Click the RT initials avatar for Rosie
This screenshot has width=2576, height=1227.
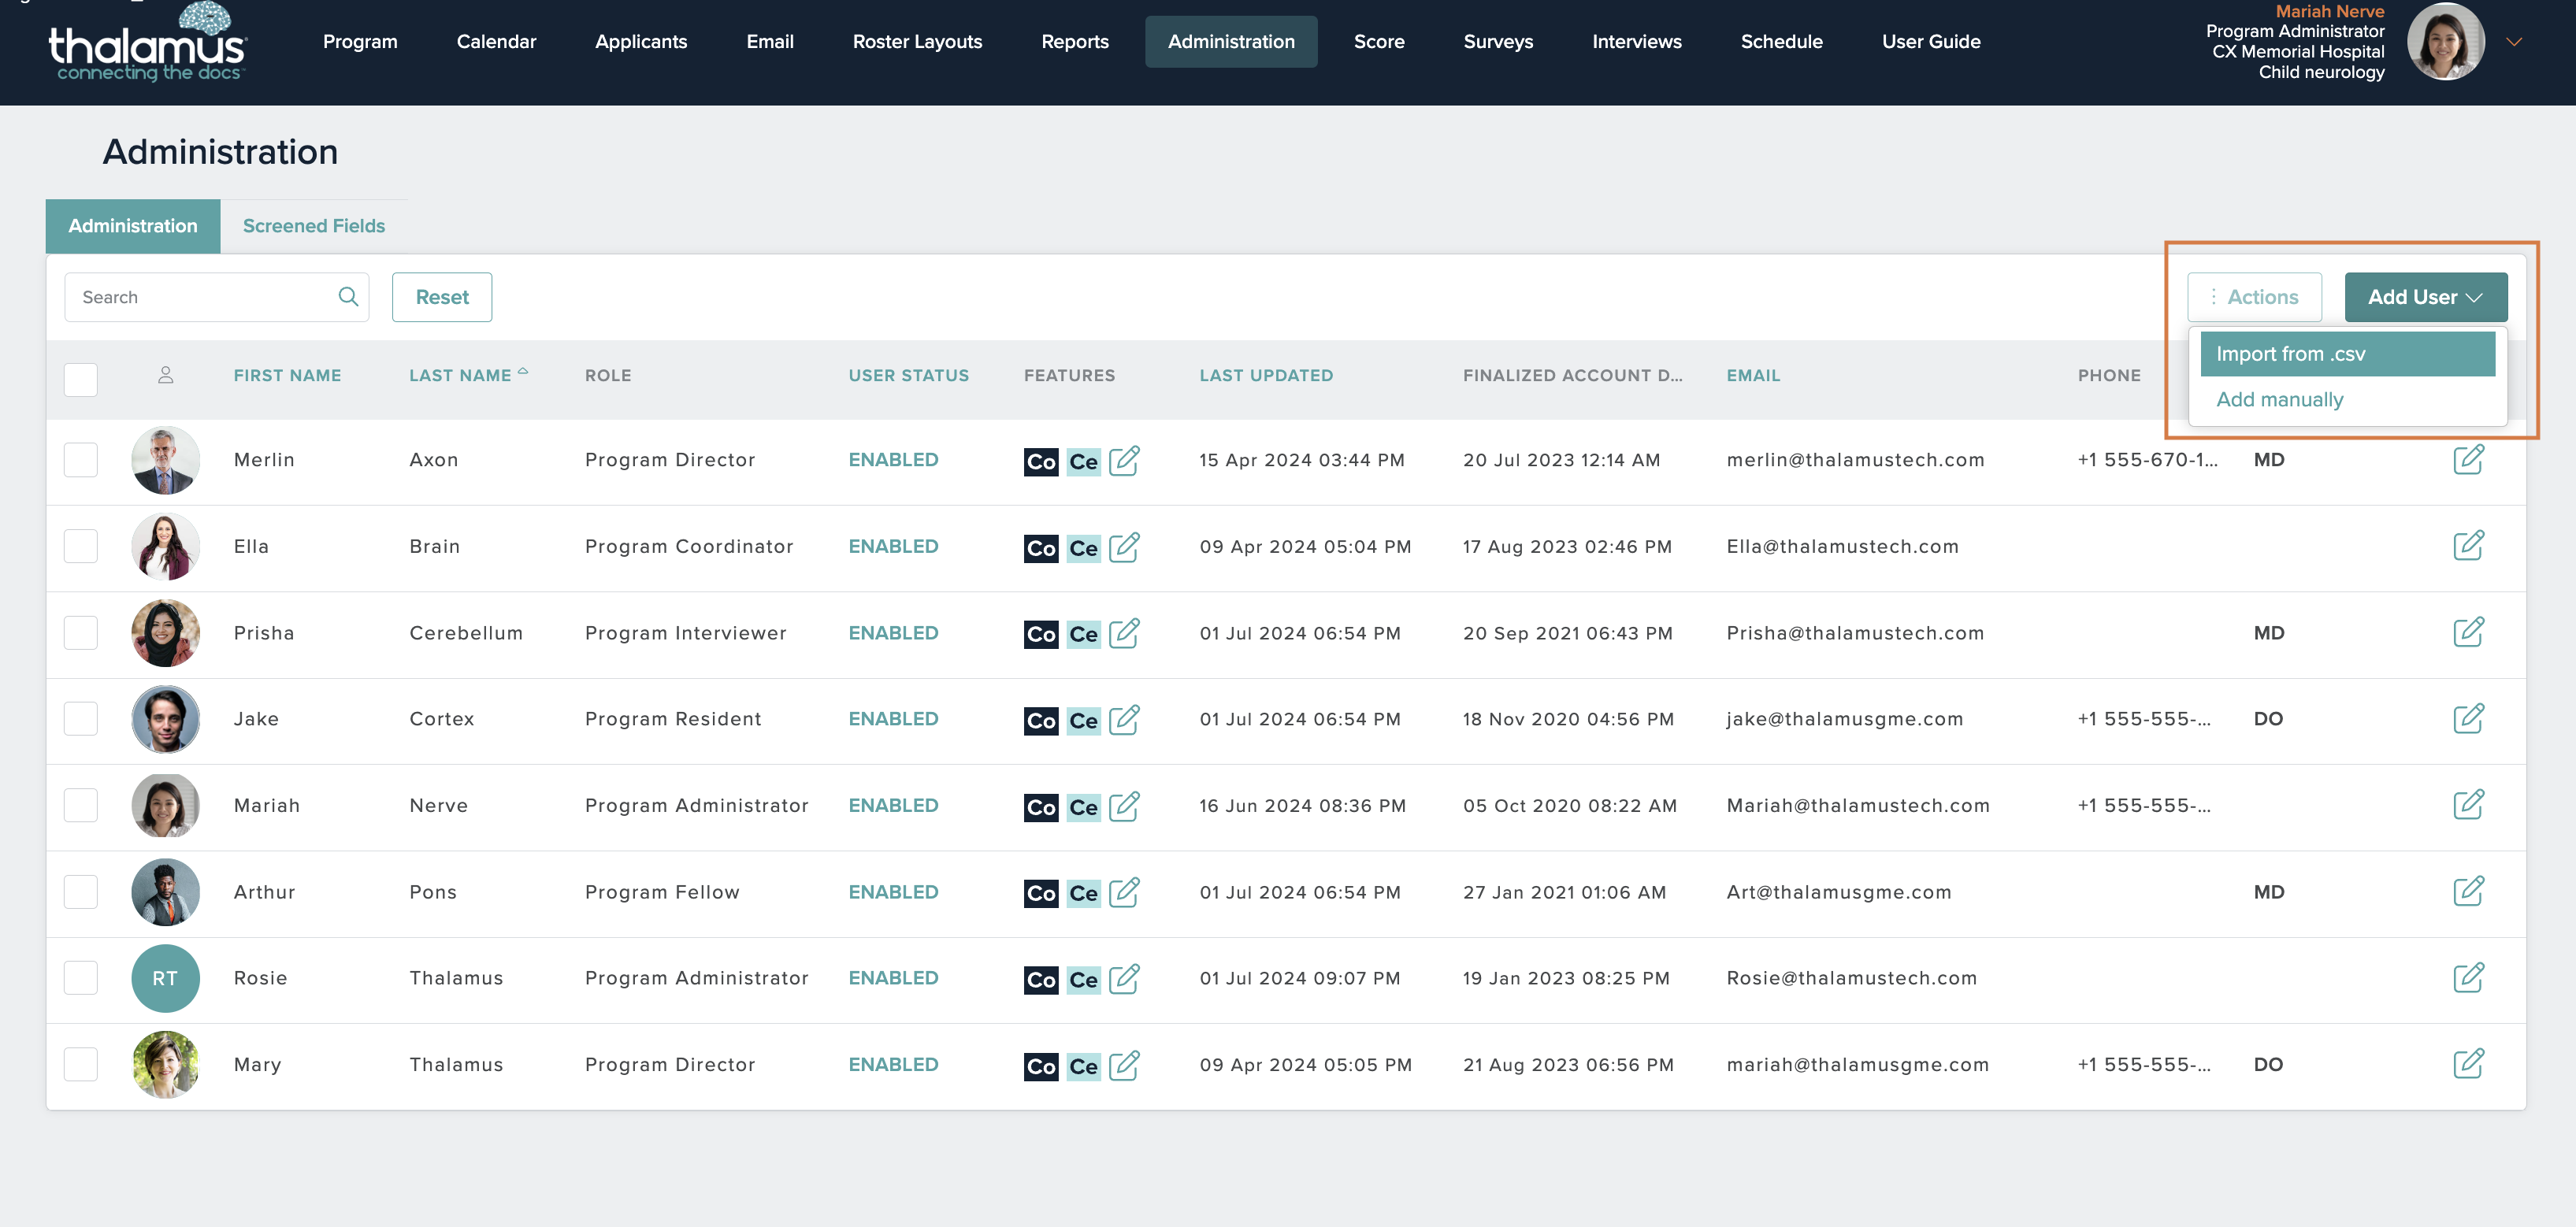(x=165, y=978)
